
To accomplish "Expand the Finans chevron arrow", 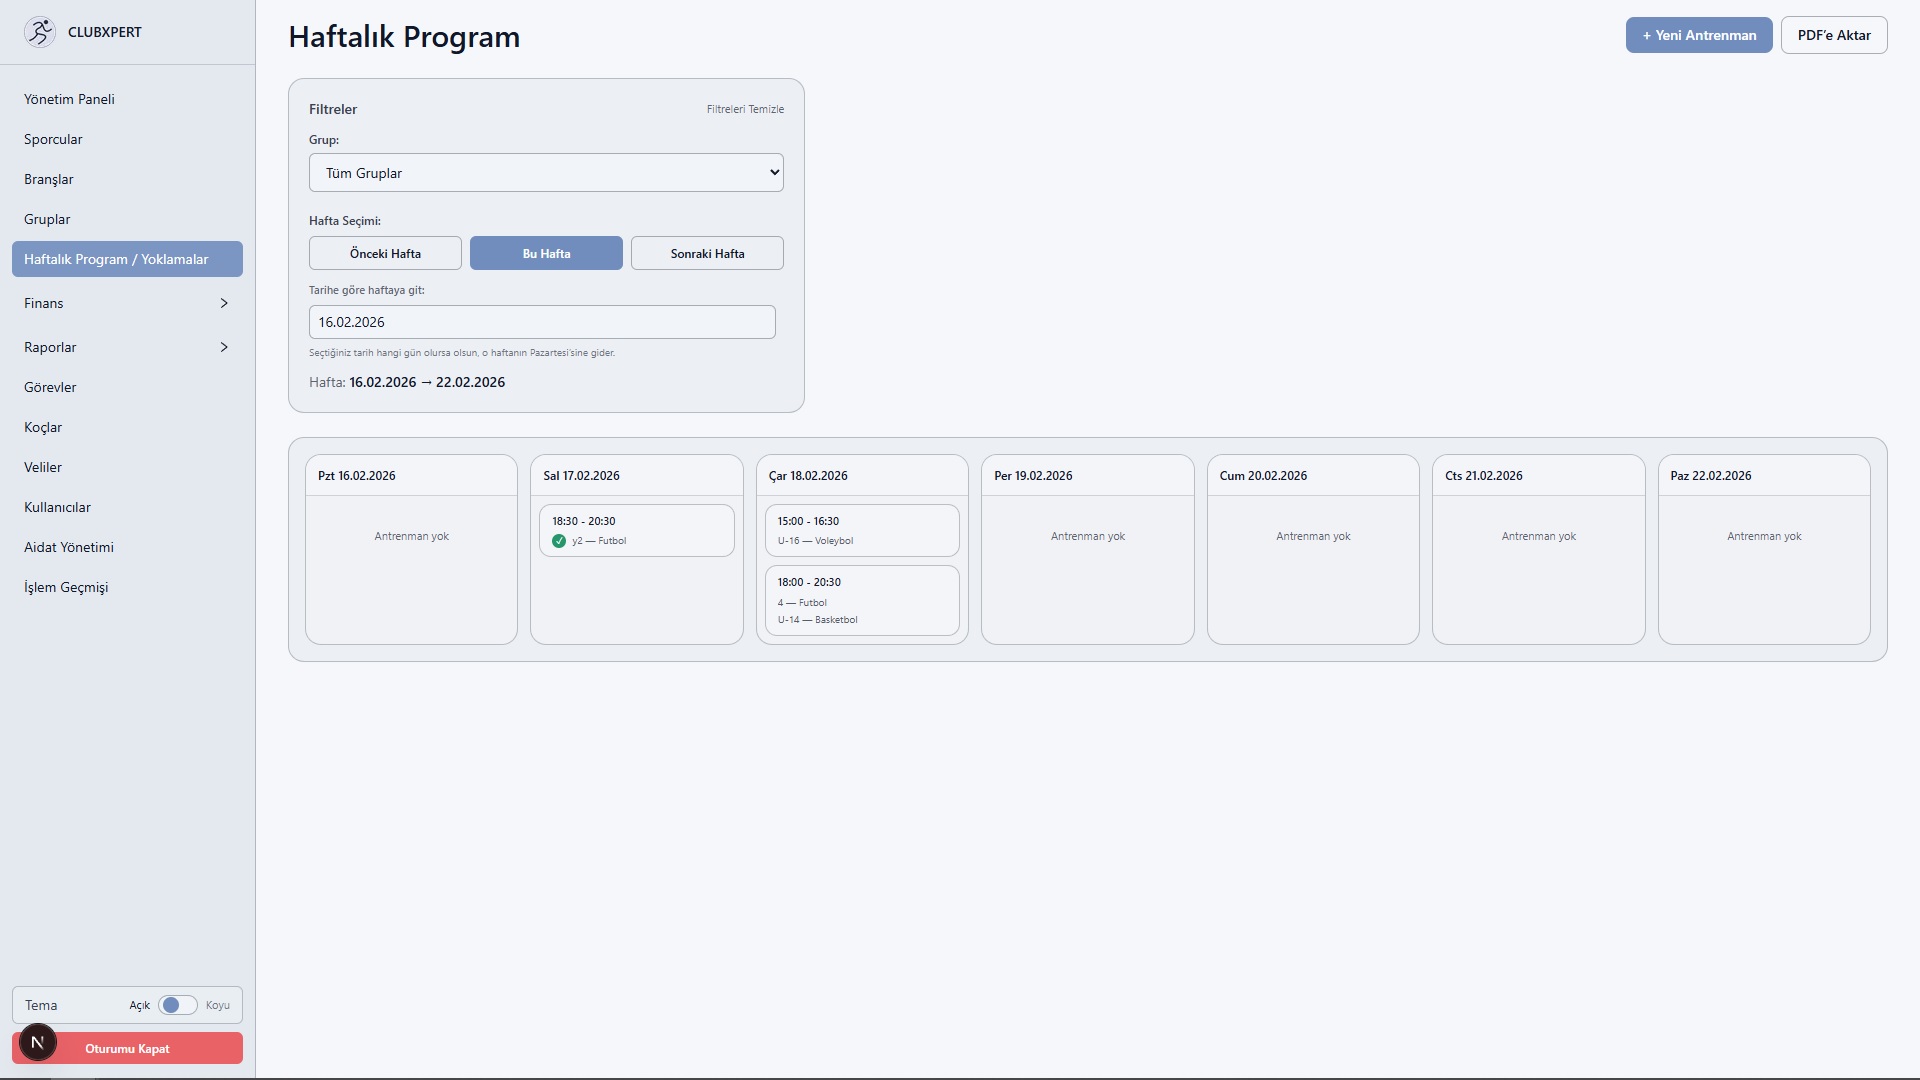I will click(x=224, y=303).
